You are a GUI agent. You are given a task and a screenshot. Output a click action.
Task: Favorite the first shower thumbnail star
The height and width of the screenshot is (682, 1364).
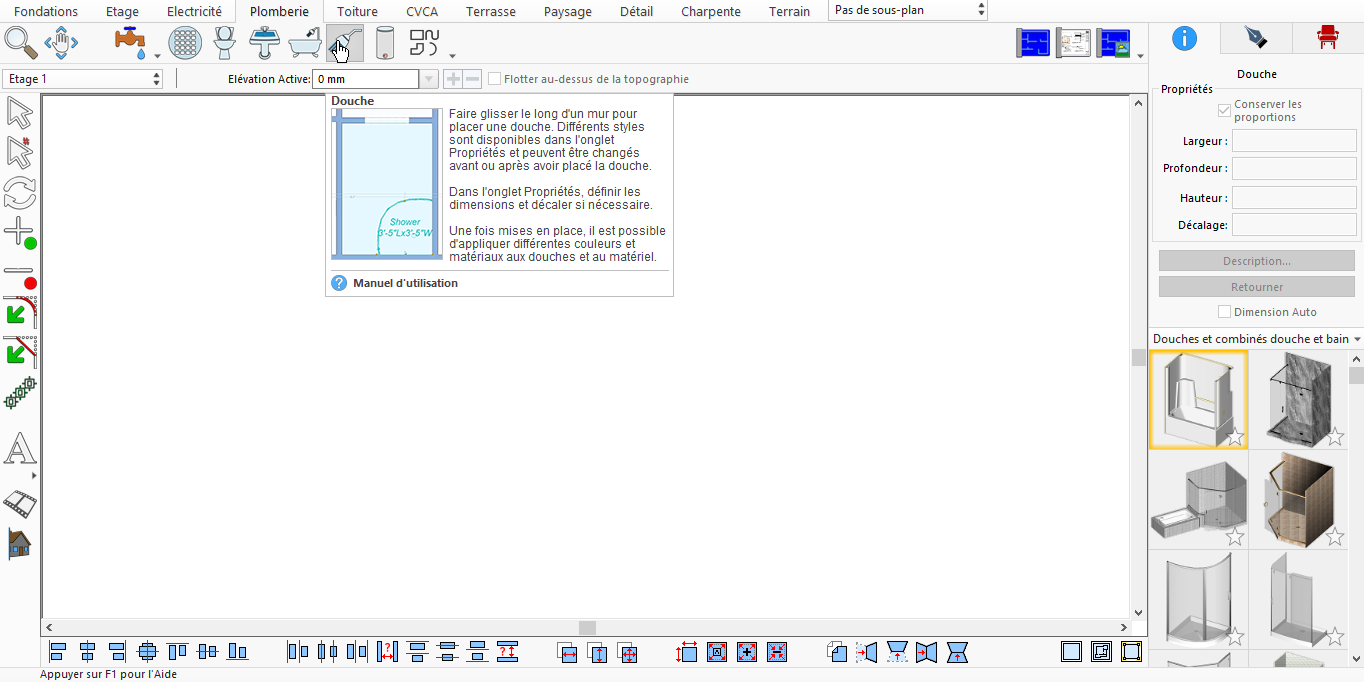pyautogui.click(x=1235, y=437)
